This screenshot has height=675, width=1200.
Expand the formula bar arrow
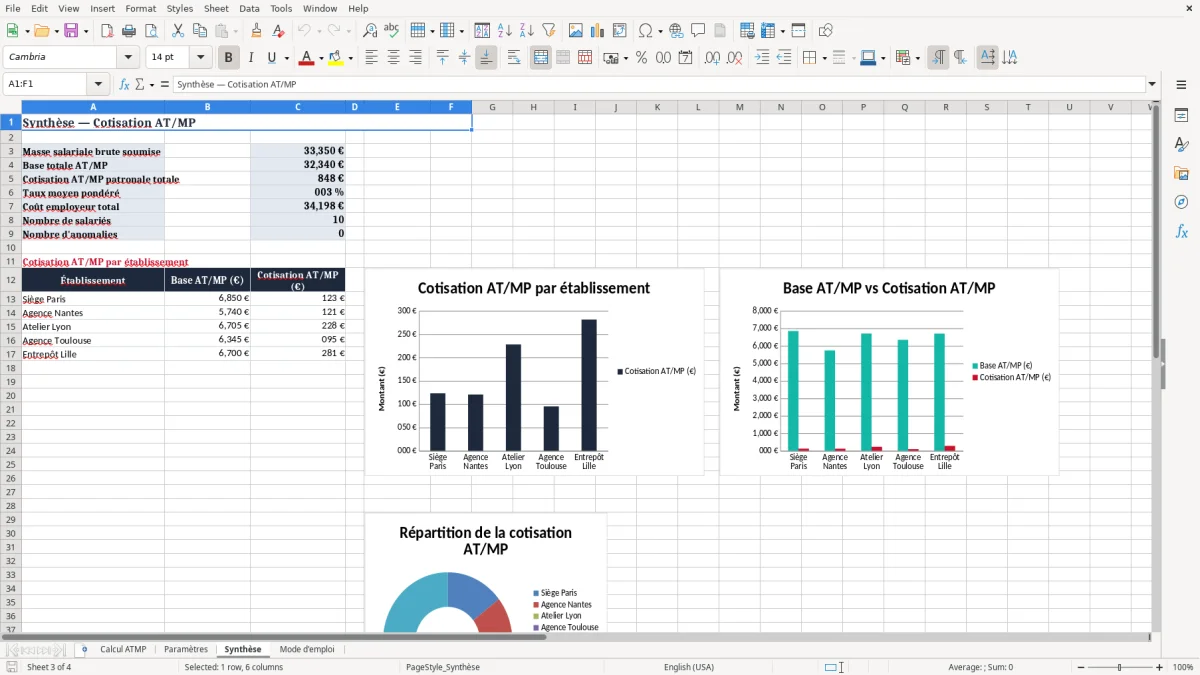point(1152,84)
